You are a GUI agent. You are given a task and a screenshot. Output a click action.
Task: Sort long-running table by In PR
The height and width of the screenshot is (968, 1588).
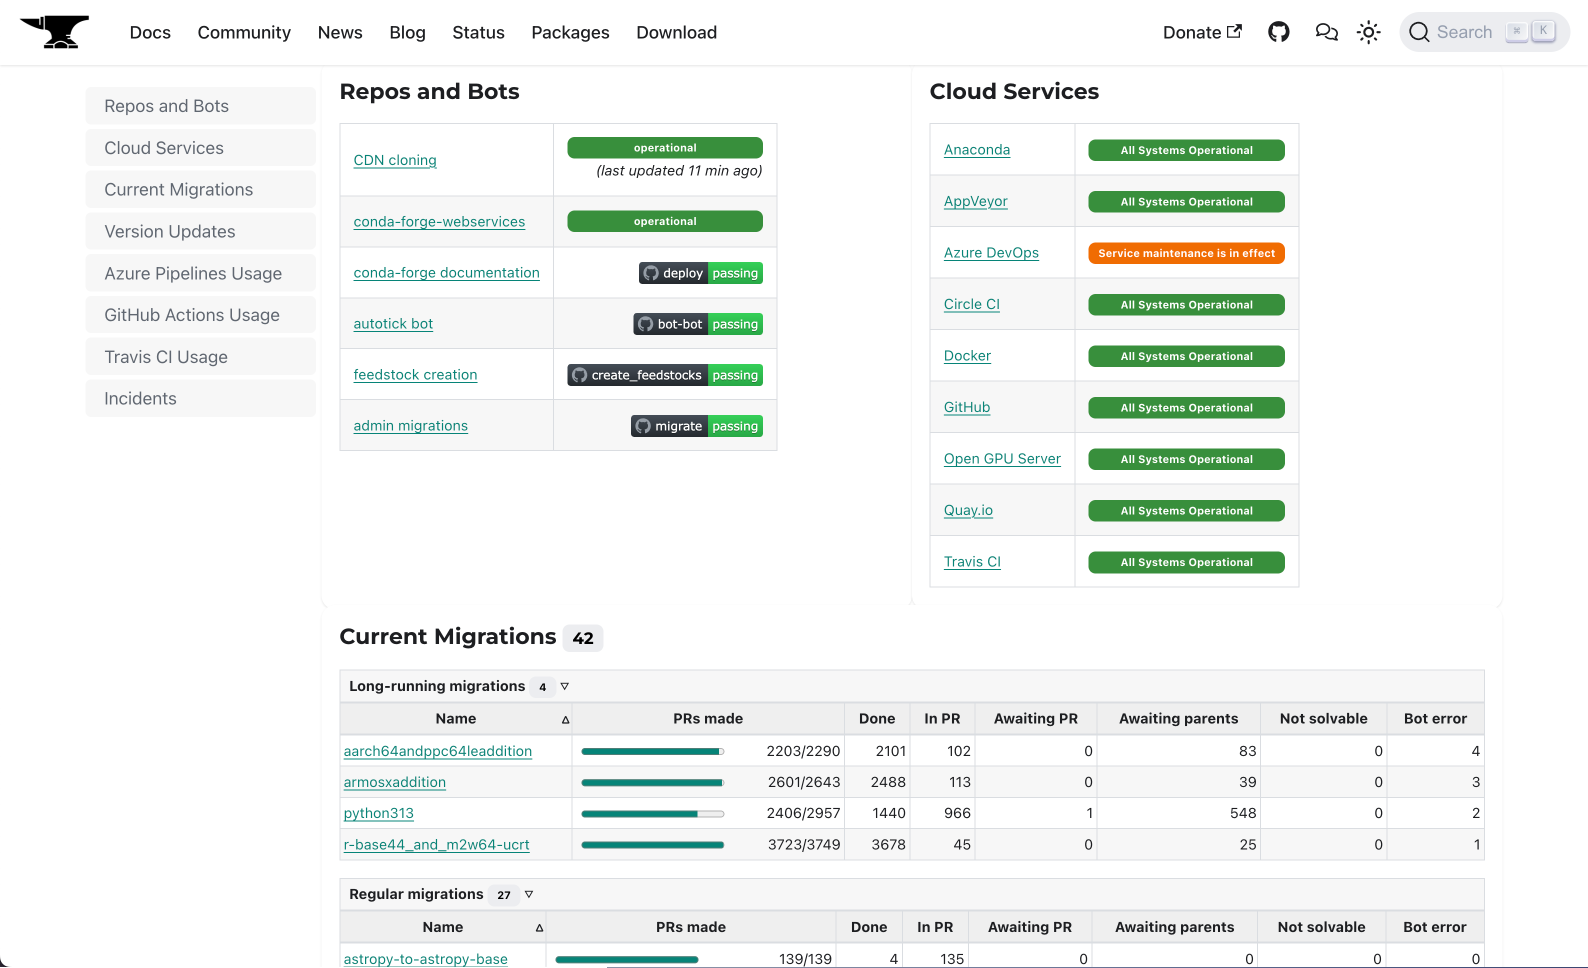click(942, 719)
